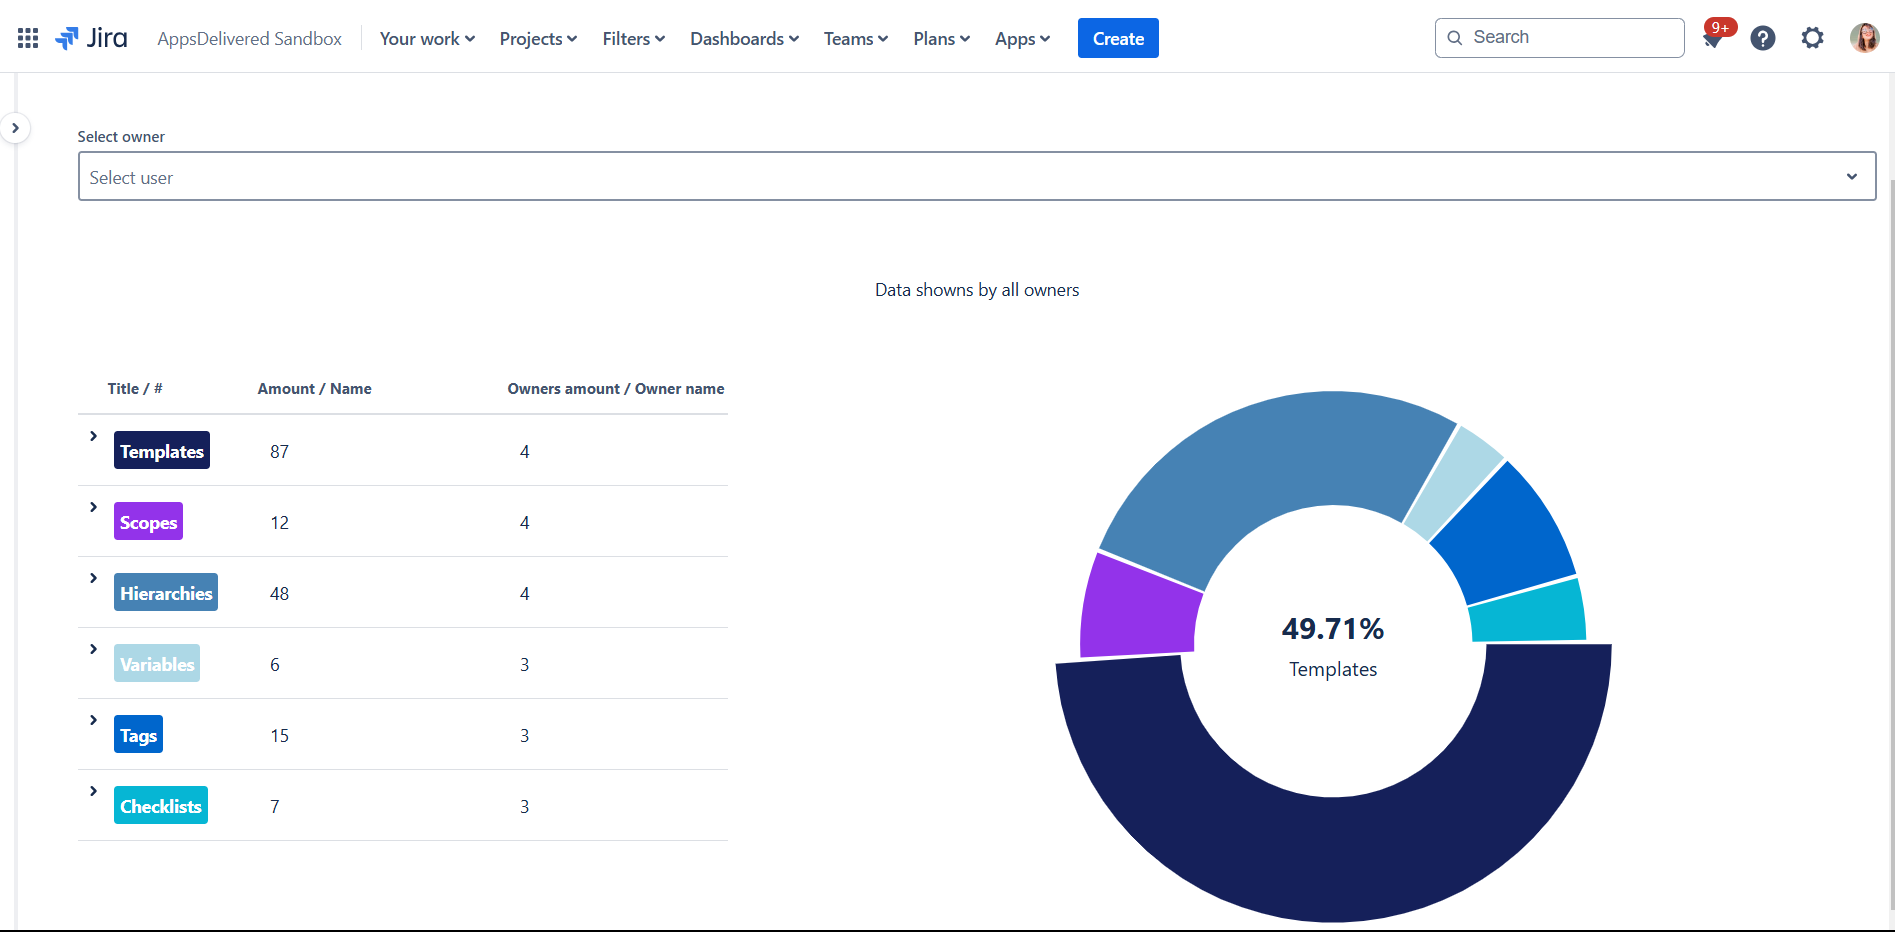Open the help question mark icon
This screenshot has height=932, width=1895.
point(1762,38)
